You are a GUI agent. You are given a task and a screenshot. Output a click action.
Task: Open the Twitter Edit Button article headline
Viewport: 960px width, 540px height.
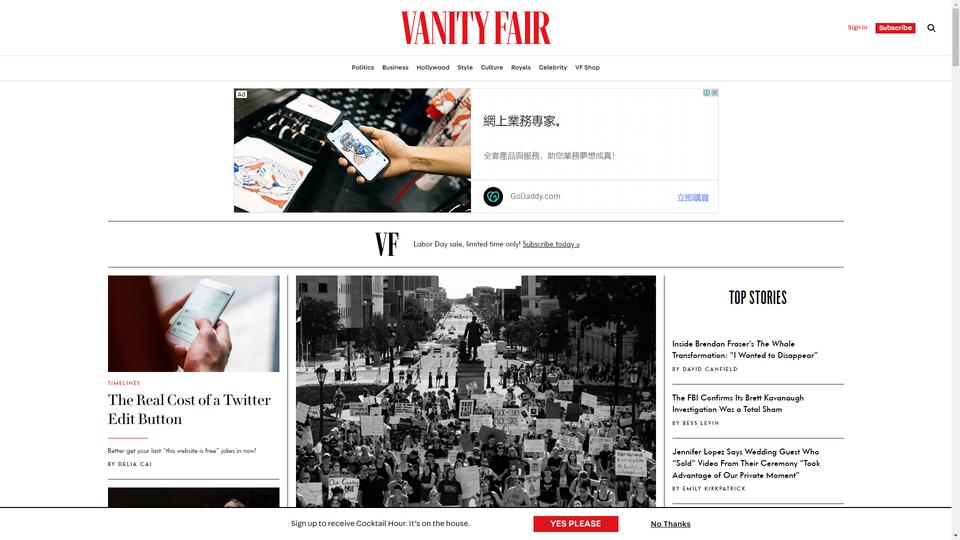(x=189, y=409)
